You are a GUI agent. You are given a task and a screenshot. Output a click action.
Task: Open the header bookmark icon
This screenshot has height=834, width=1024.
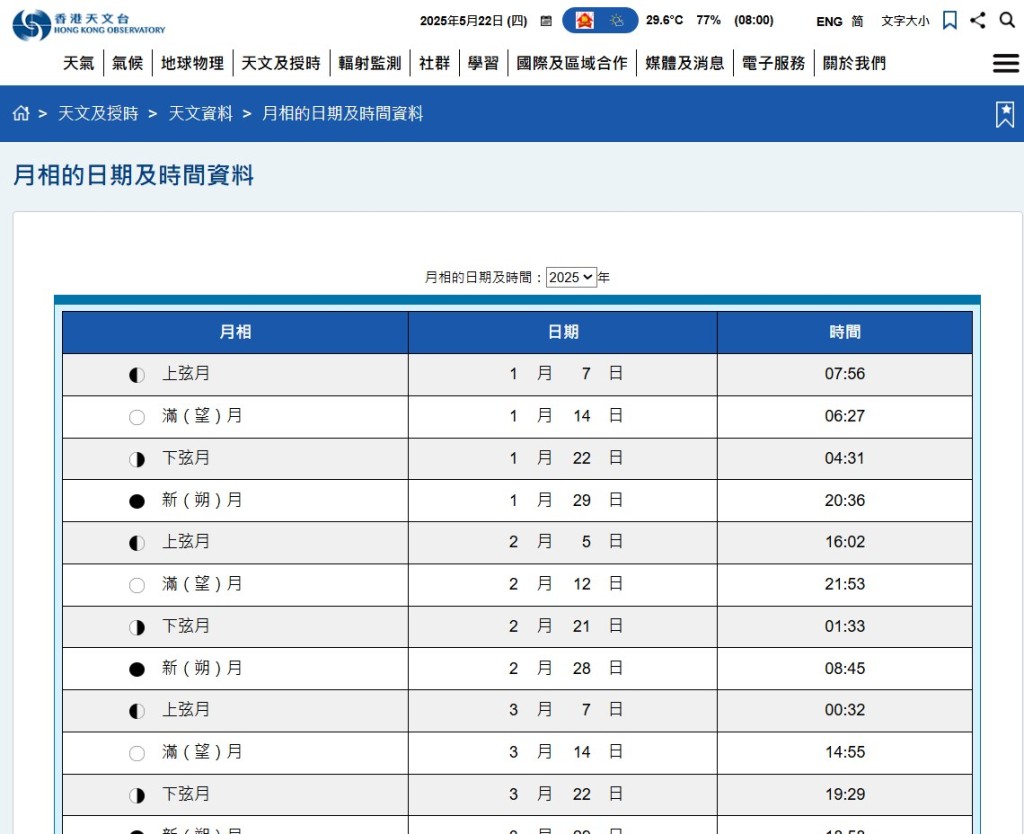[950, 20]
